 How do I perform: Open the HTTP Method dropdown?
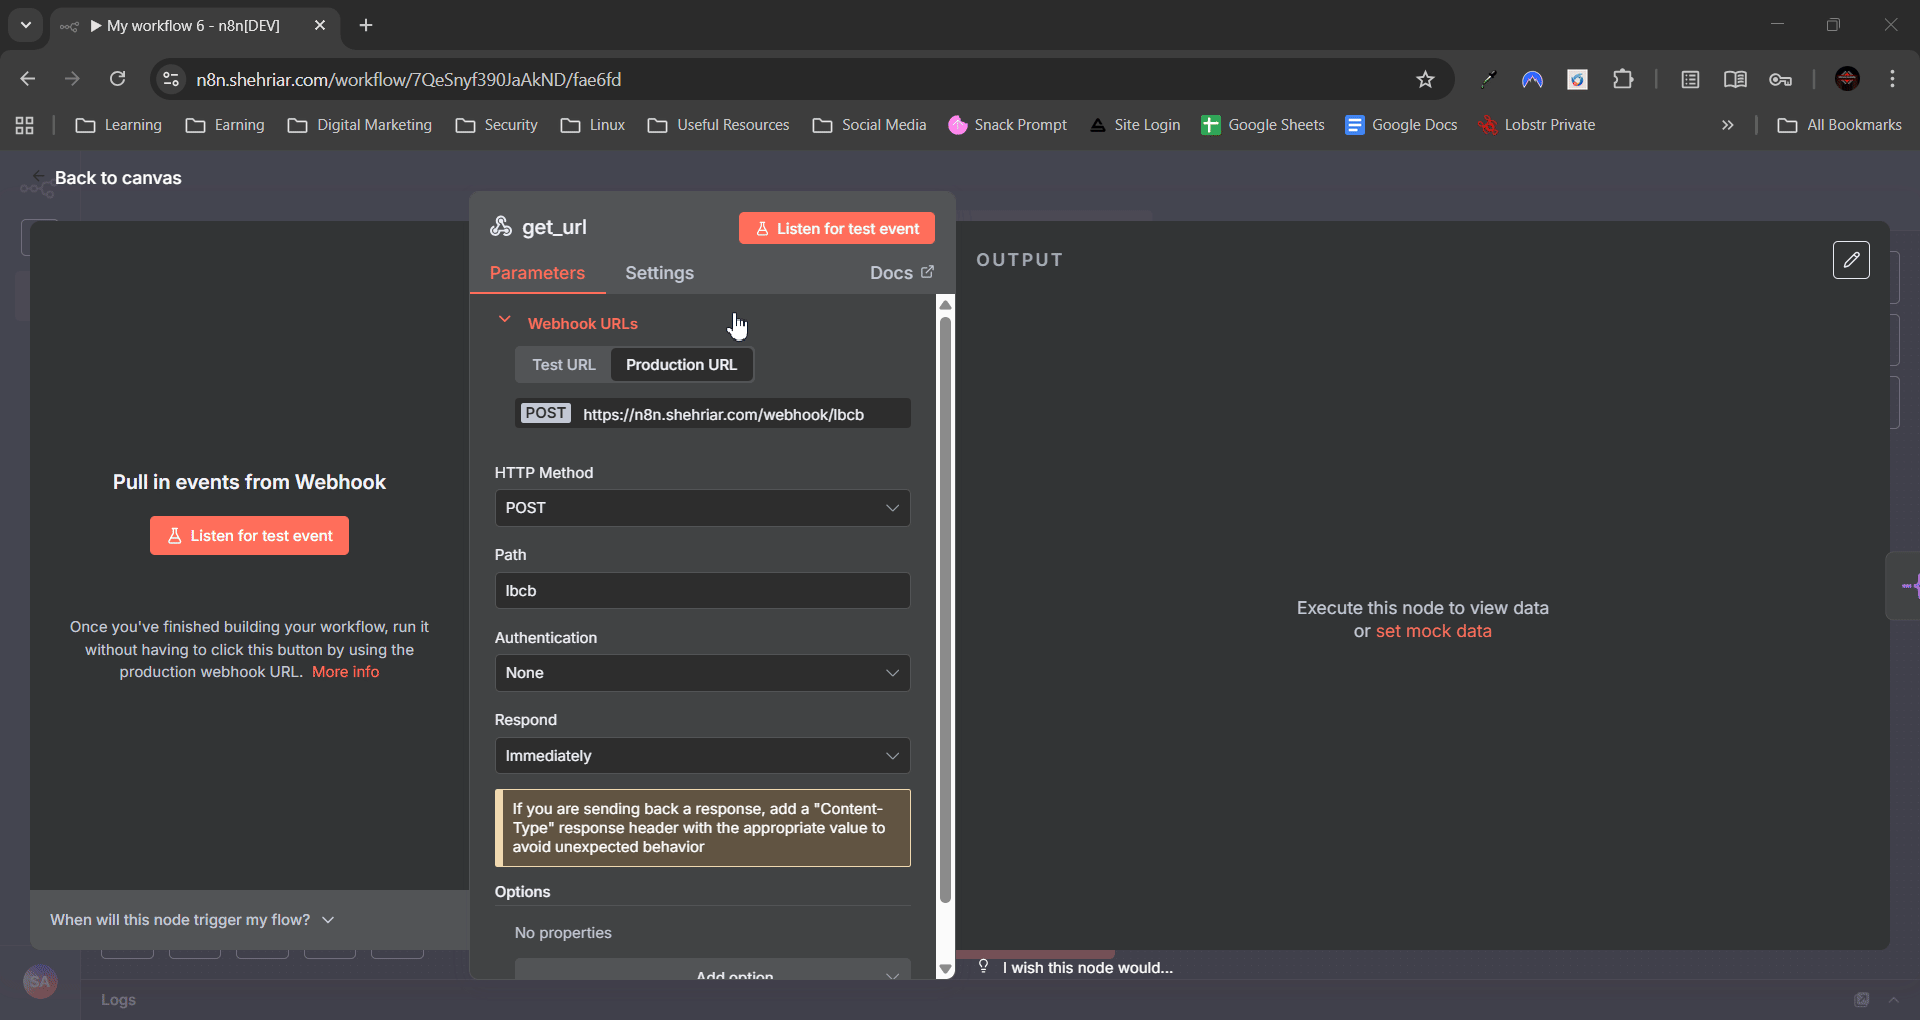(702, 508)
